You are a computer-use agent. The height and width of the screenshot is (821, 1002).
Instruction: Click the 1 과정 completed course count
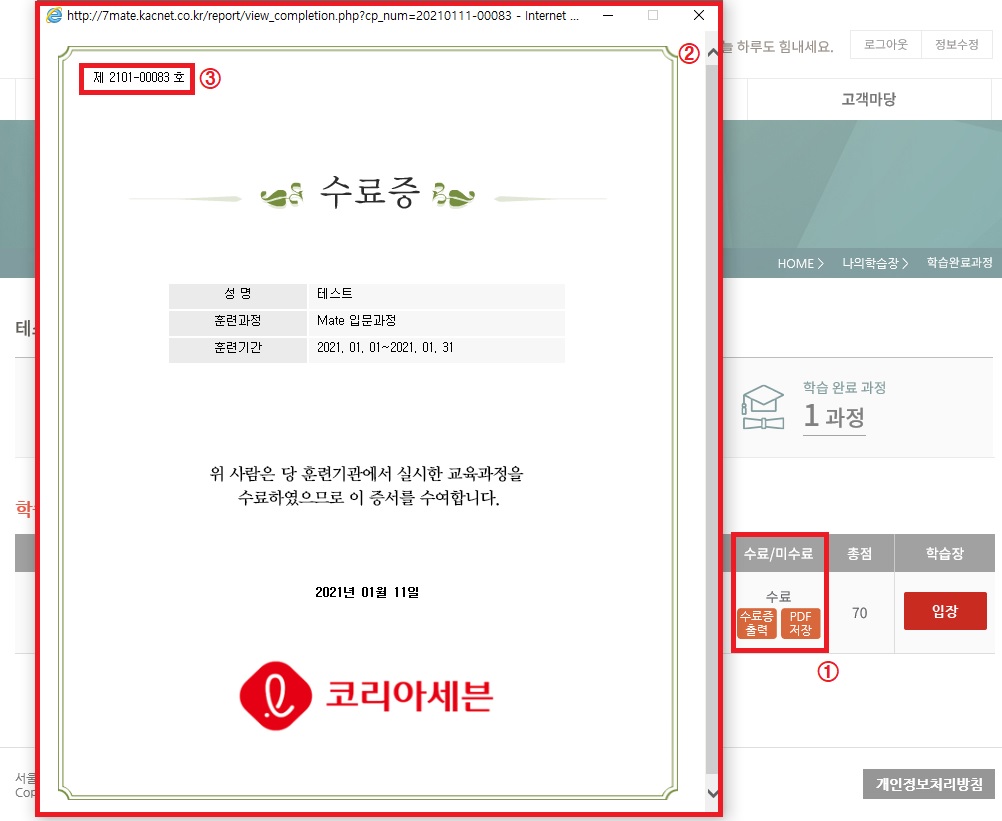coord(834,416)
